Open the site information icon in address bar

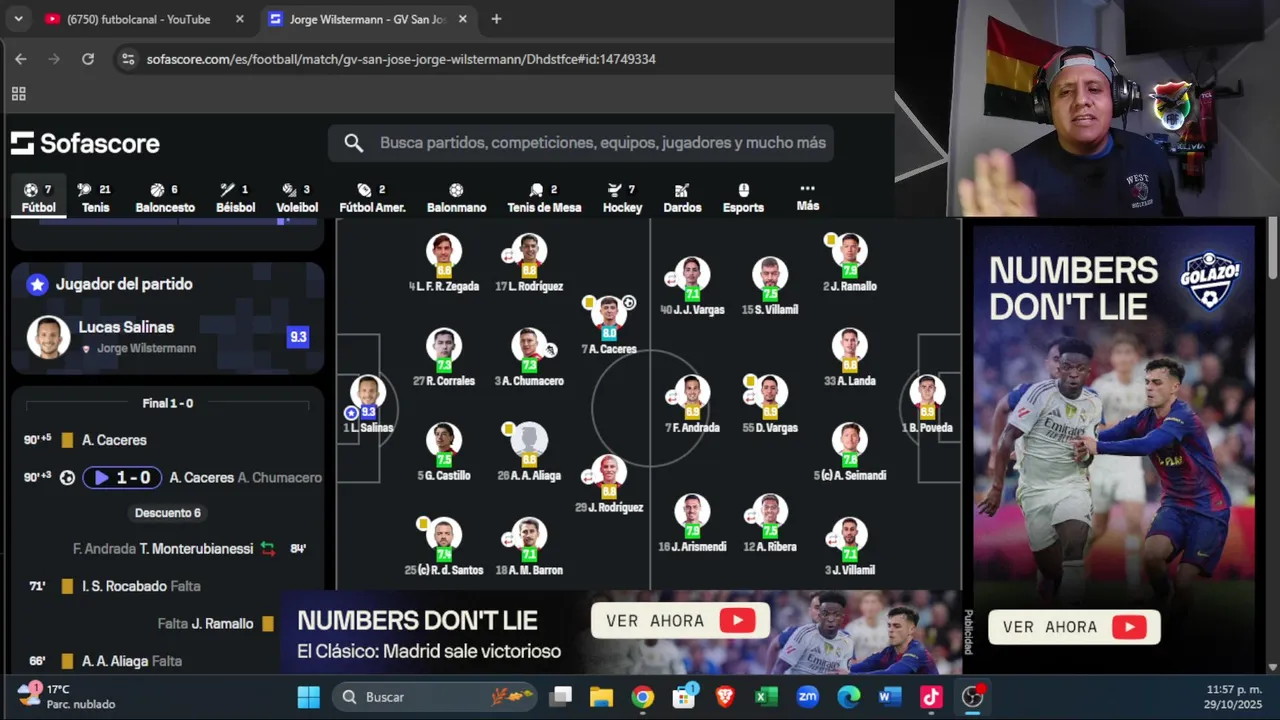(x=128, y=59)
